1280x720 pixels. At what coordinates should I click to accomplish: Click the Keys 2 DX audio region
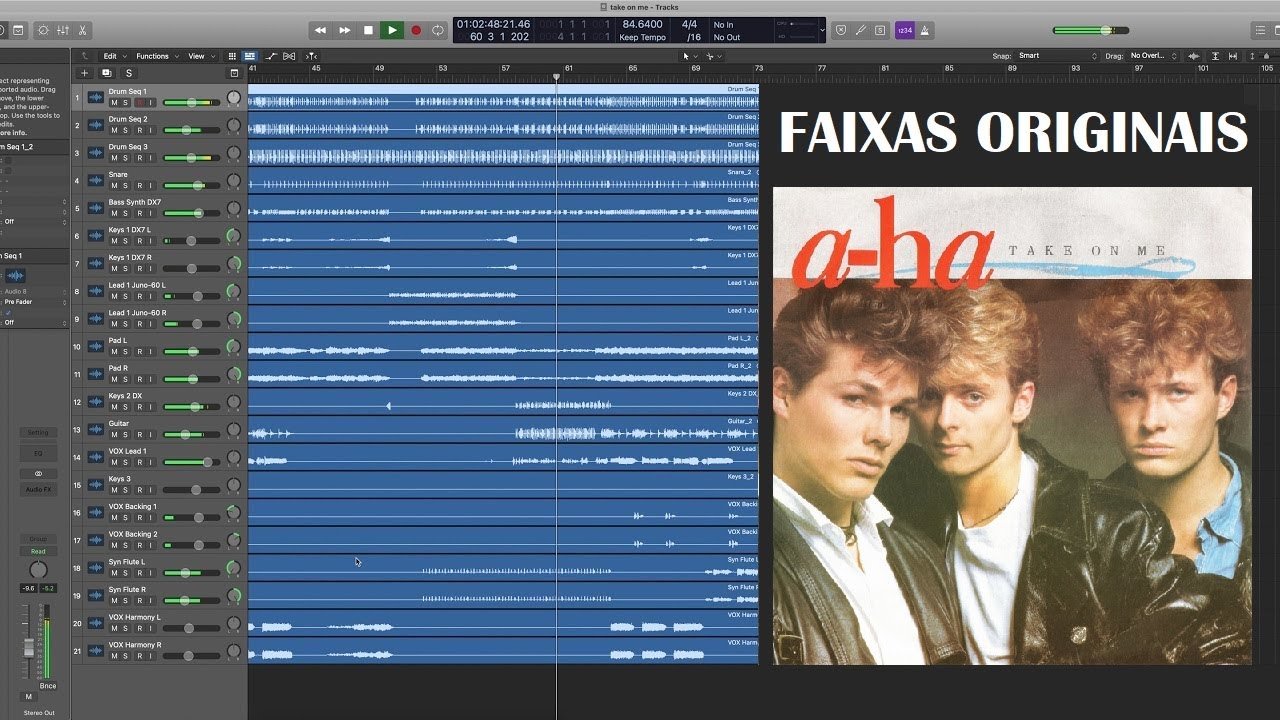[503, 403]
